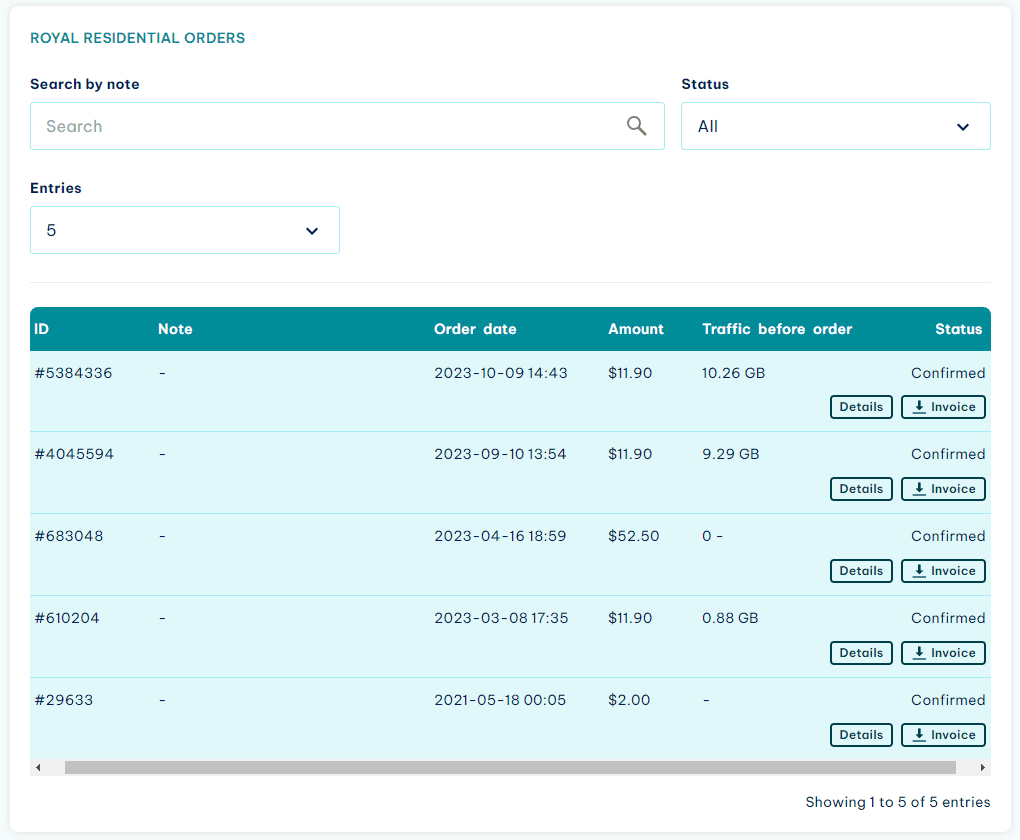This screenshot has width=1020, height=840.
Task: Select order ID #683048
Action: point(69,536)
